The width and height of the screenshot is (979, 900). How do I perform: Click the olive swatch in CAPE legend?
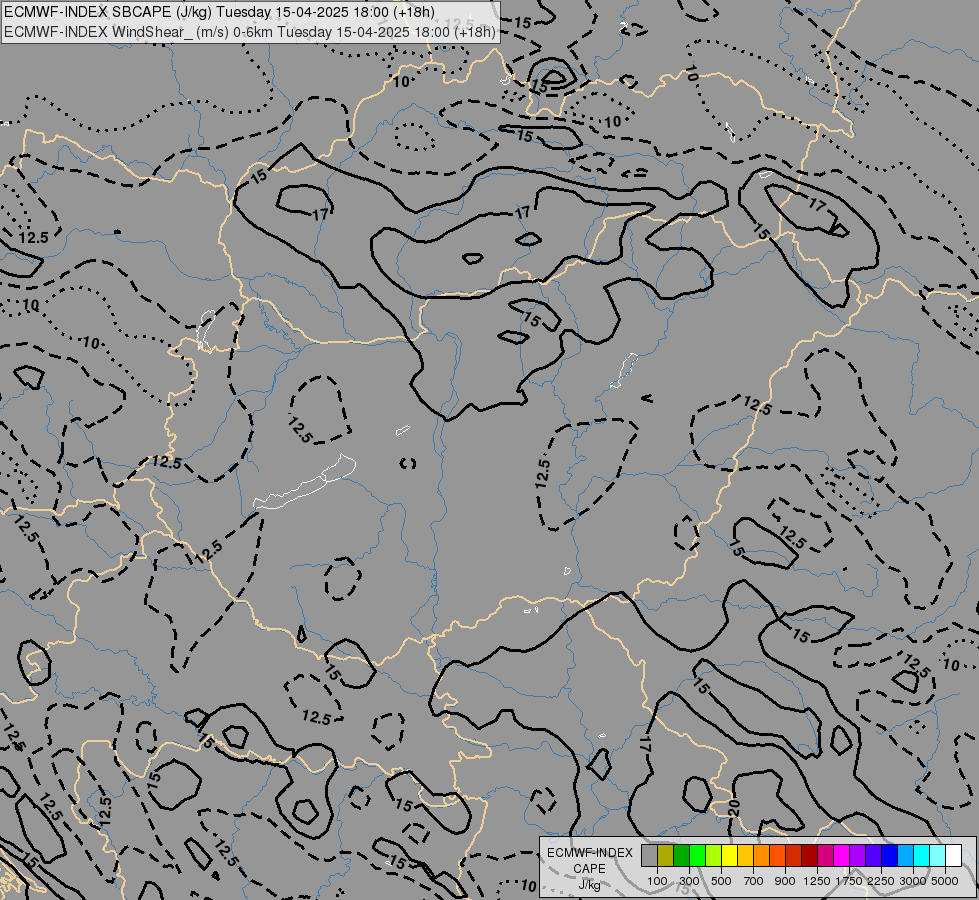(x=666, y=856)
